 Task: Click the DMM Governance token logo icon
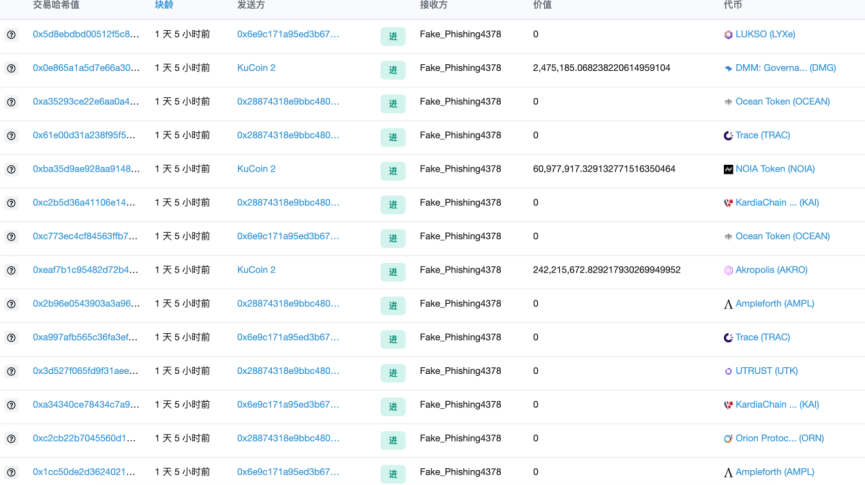point(728,68)
